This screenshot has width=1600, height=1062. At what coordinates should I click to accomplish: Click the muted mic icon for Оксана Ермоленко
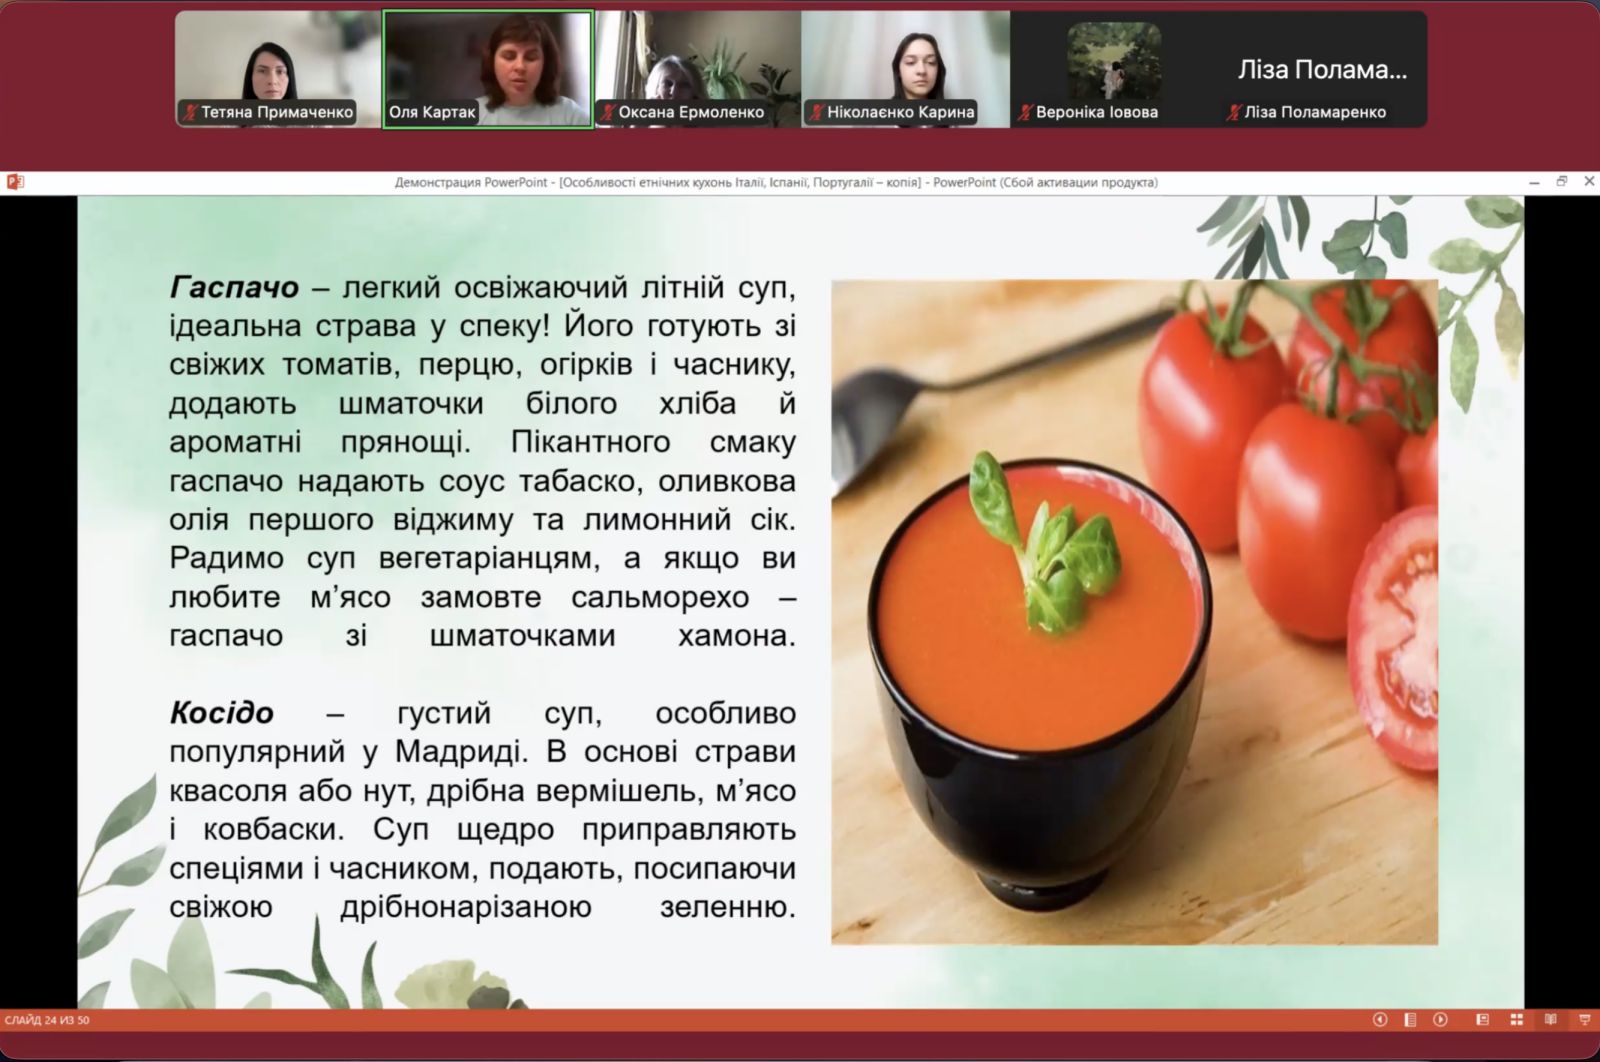pyautogui.click(x=606, y=112)
